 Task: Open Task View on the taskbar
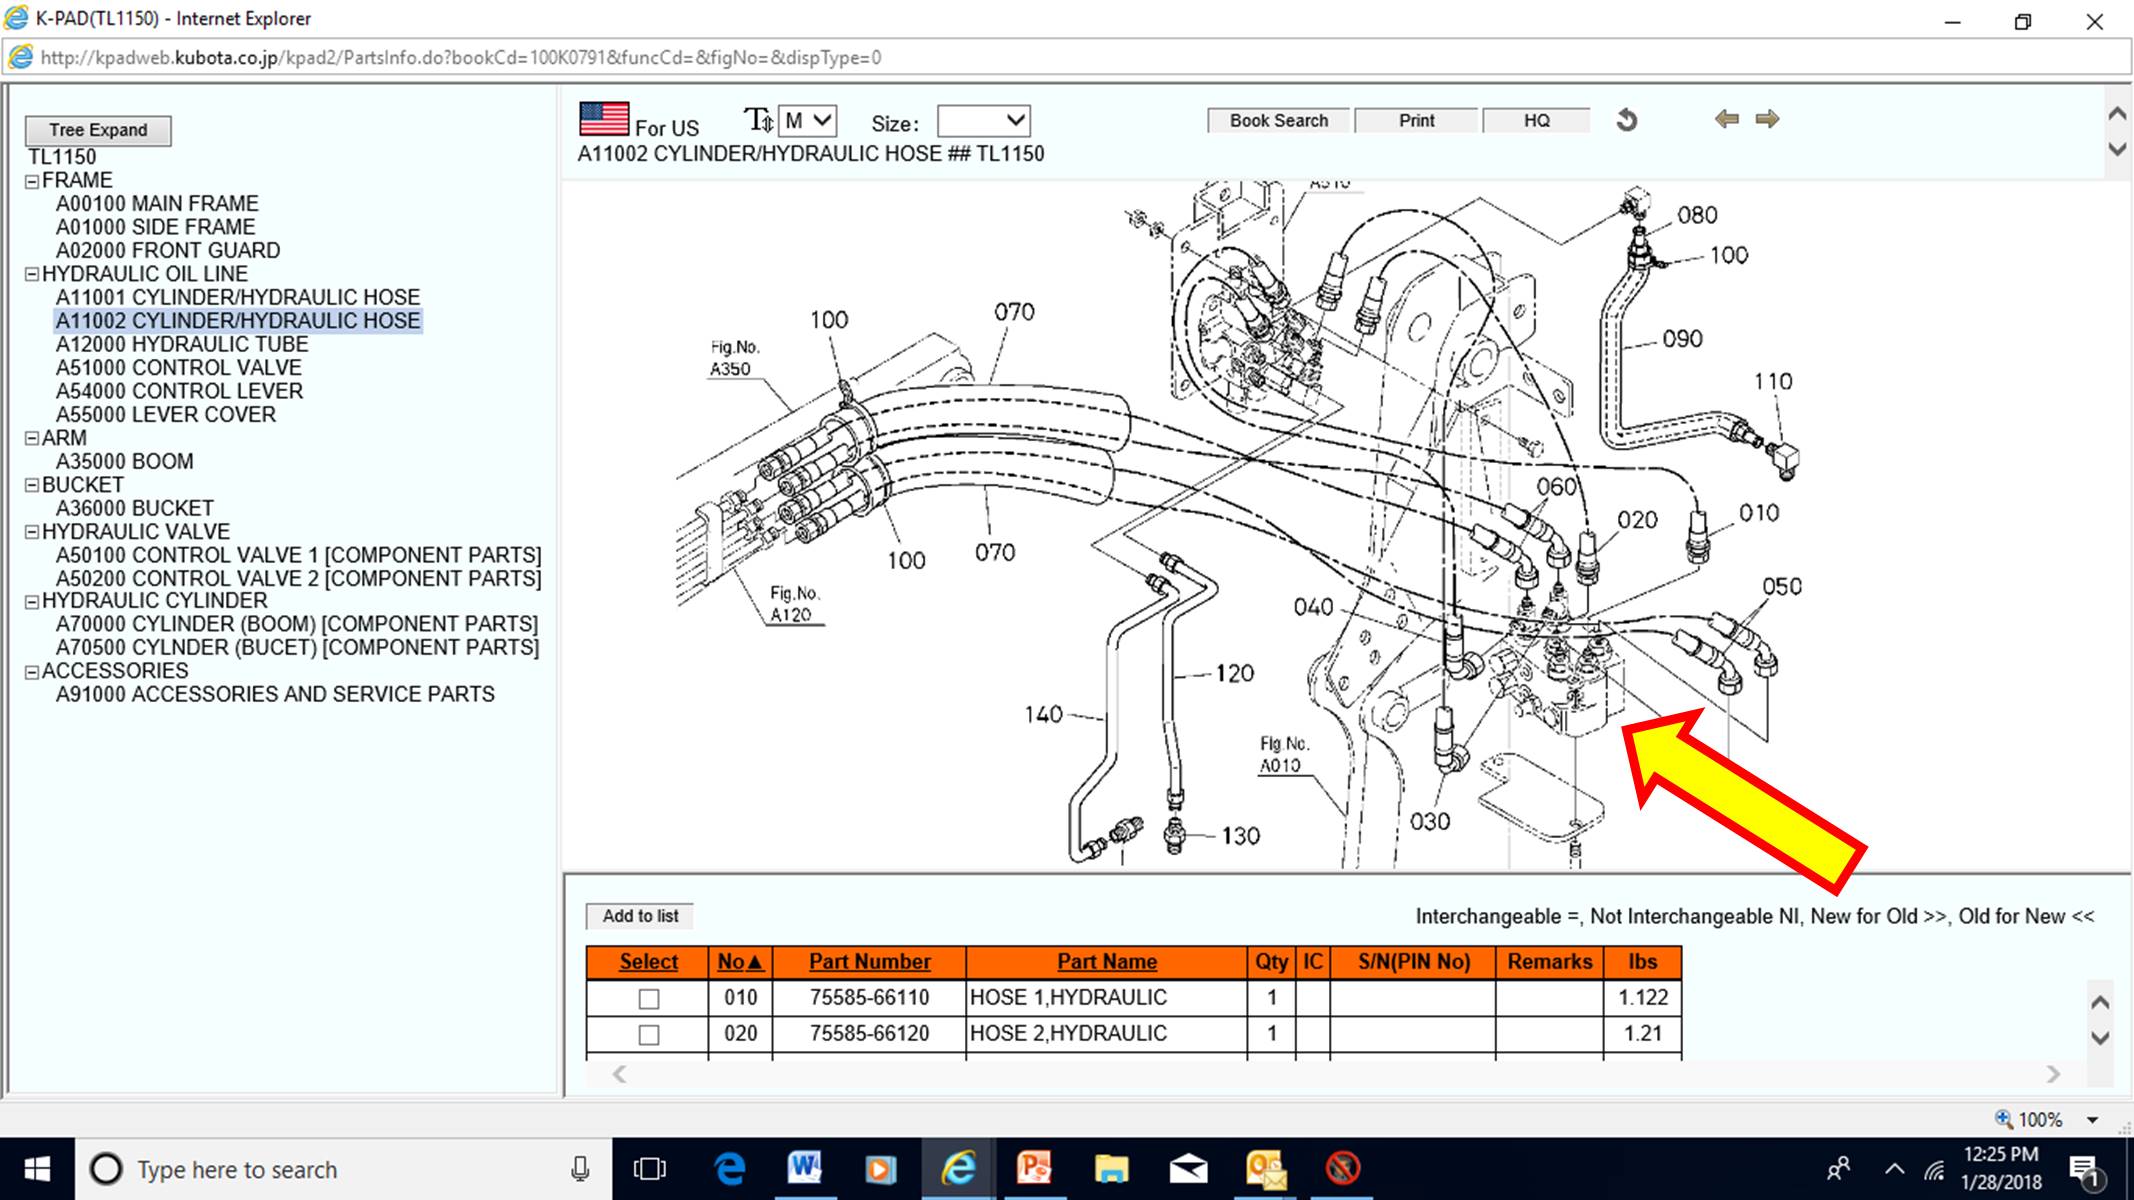[x=650, y=1169]
